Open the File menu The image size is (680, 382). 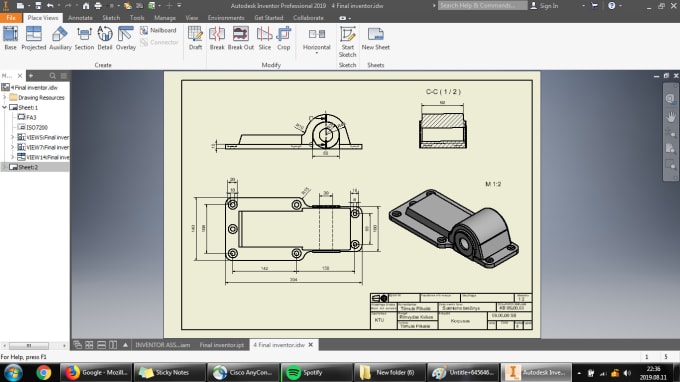pos(11,18)
